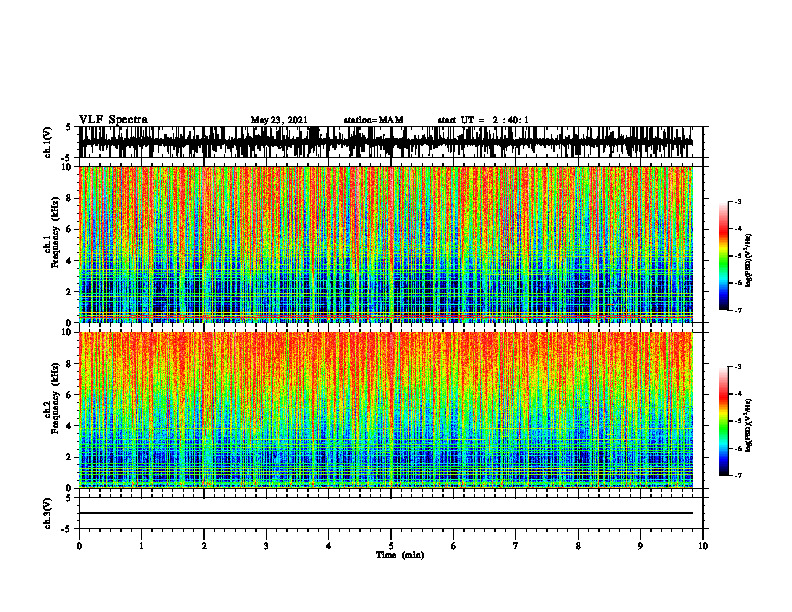The width and height of the screenshot is (792, 612).
Task: Click the time axis tick label "5"
Action: [391, 546]
